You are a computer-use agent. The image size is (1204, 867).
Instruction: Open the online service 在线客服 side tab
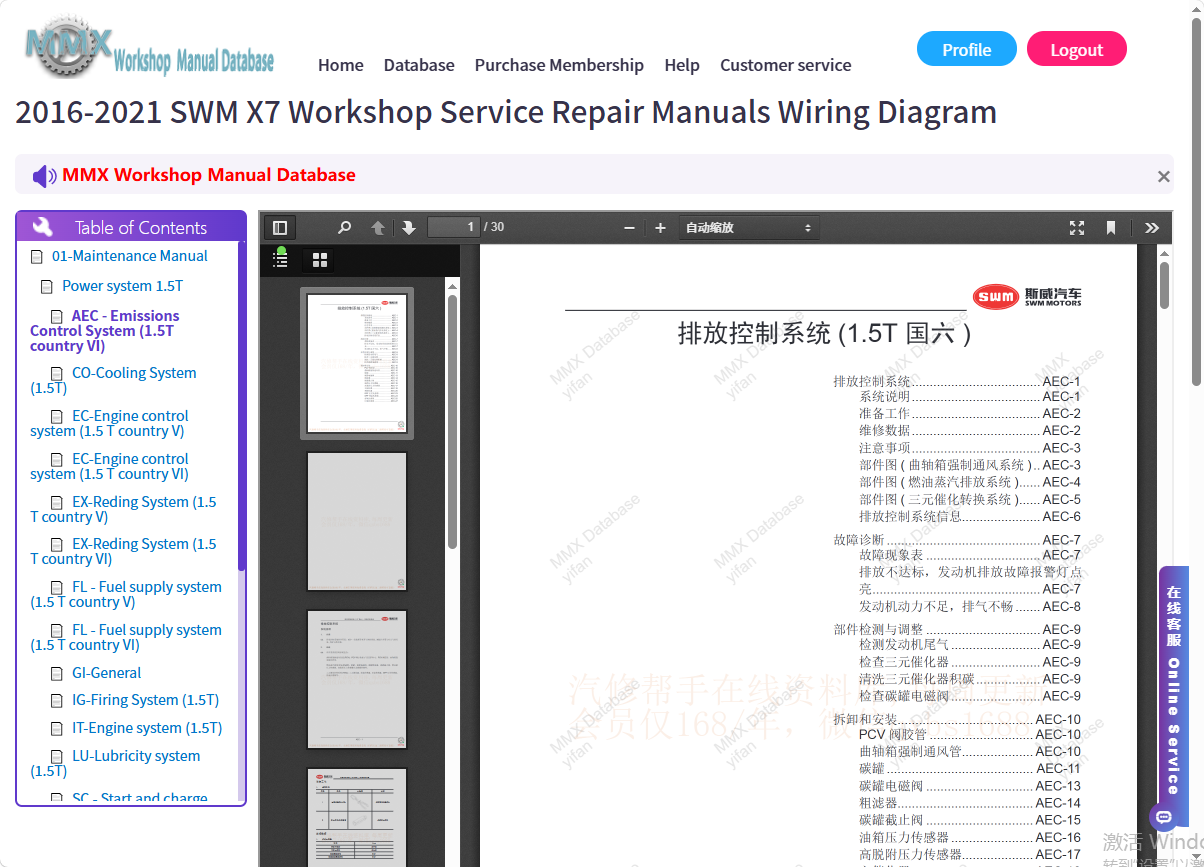point(1174,688)
